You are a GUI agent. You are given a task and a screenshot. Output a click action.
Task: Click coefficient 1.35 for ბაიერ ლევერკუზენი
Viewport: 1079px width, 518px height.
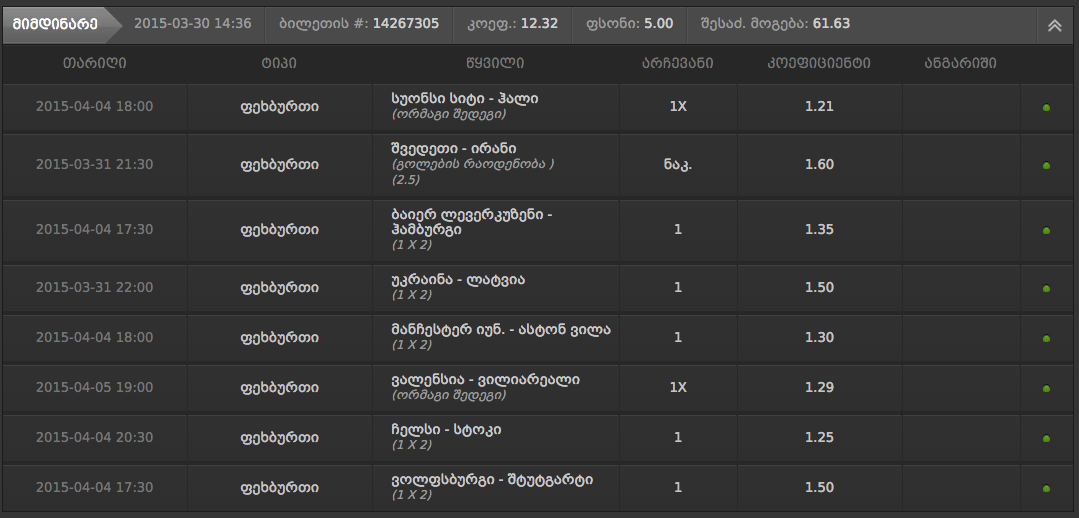click(x=819, y=230)
